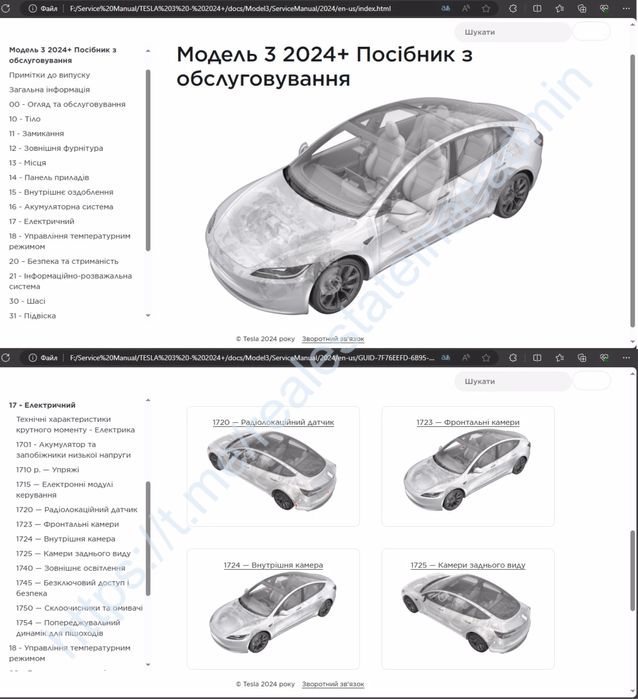Click the sidebar scroll-down arrow in the top window
Screen dimensions: 638x699
[x=148, y=316]
